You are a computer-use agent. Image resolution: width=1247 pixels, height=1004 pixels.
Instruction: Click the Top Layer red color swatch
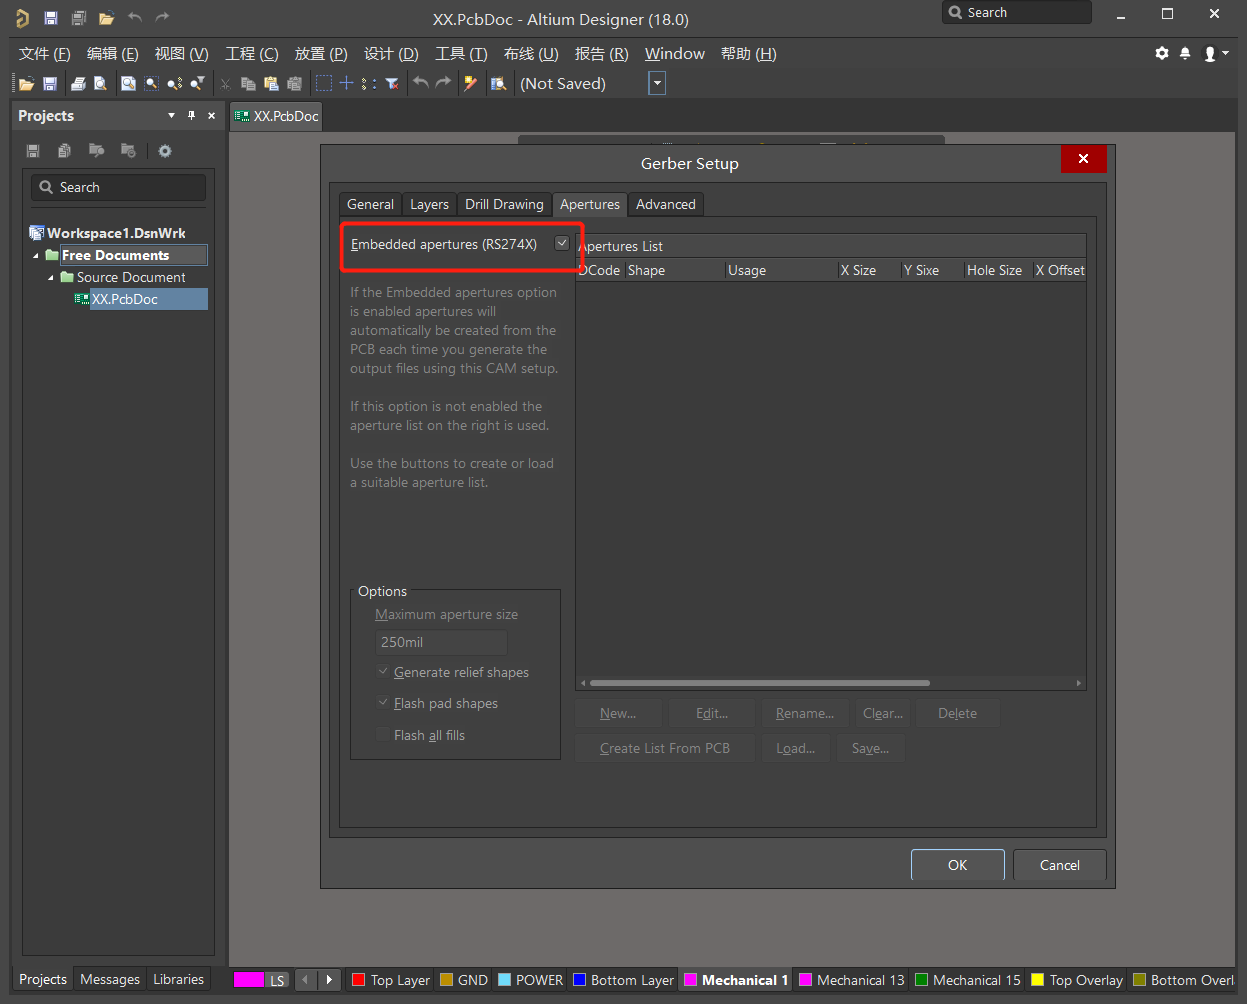pos(358,980)
